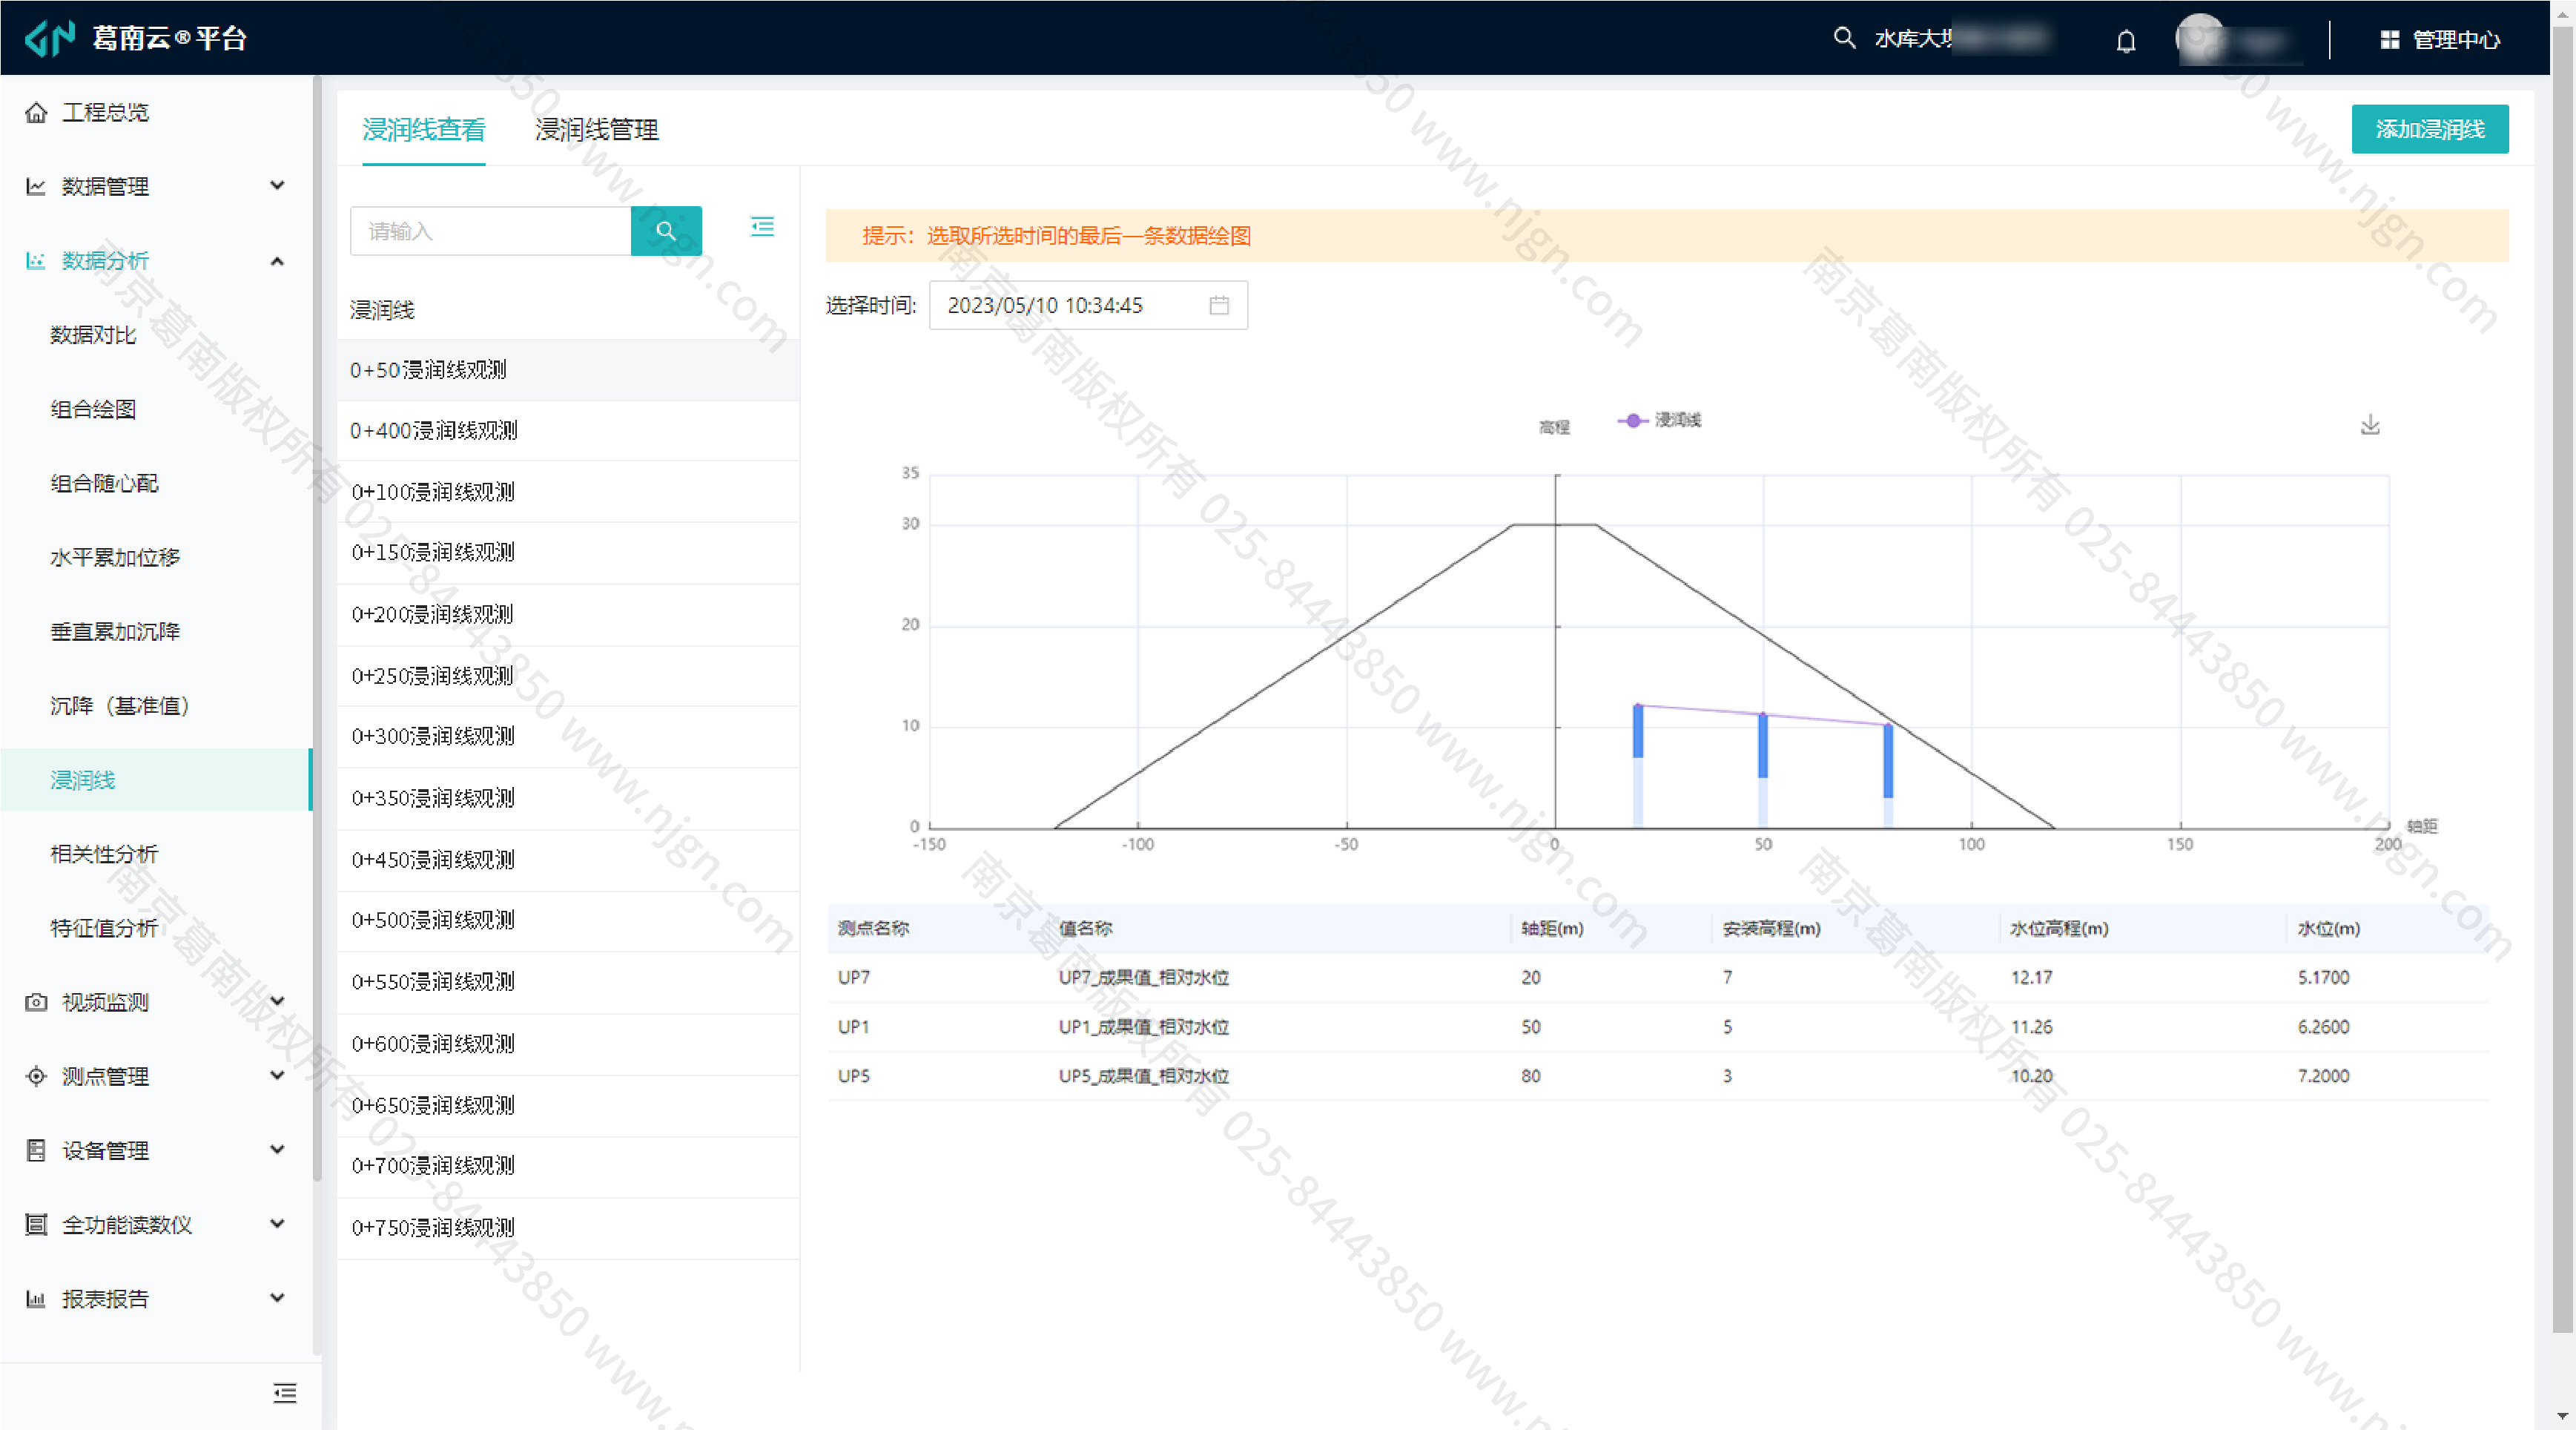Image resolution: width=2576 pixels, height=1430 pixels.
Task: Select 0+450浸润线观测 in list
Action: tap(568, 860)
